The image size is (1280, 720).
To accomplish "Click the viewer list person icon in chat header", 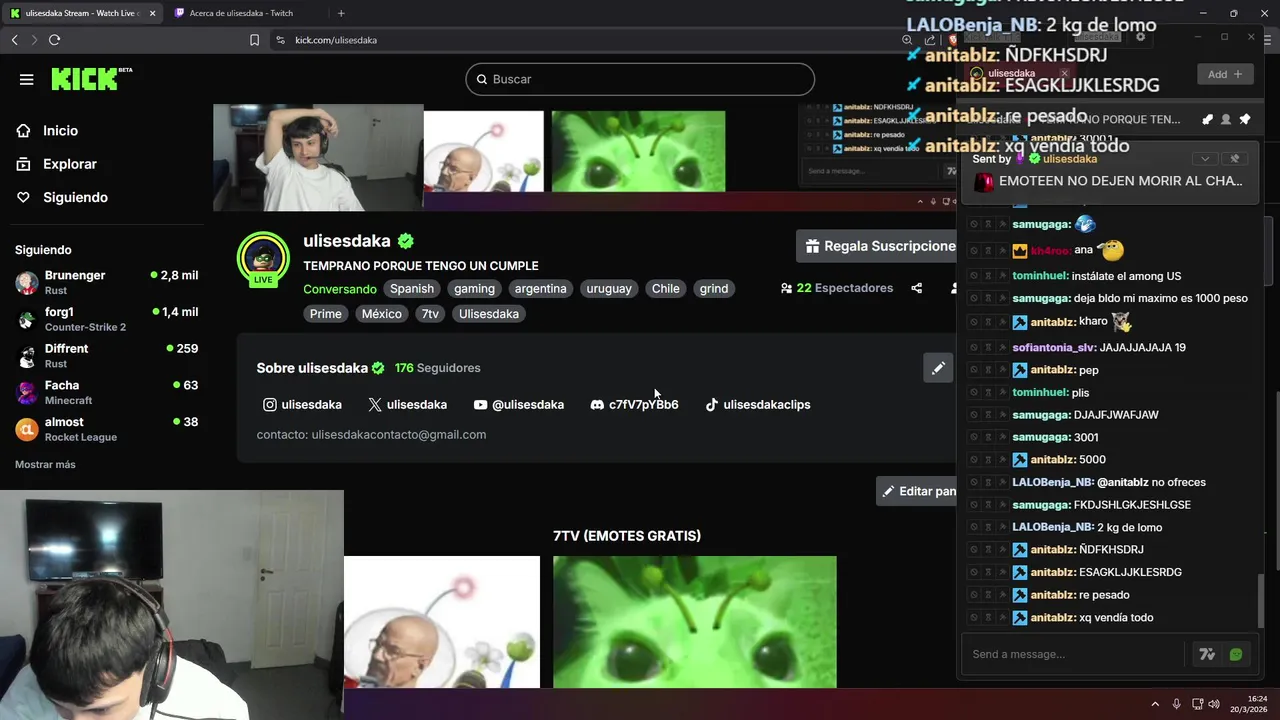I will [1226, 120].
